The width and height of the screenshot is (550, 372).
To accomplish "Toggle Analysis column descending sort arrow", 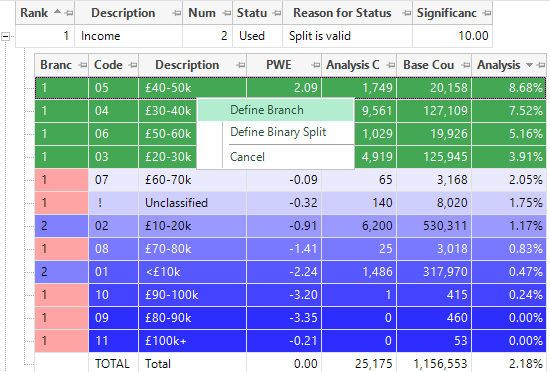I will [529, 65].
